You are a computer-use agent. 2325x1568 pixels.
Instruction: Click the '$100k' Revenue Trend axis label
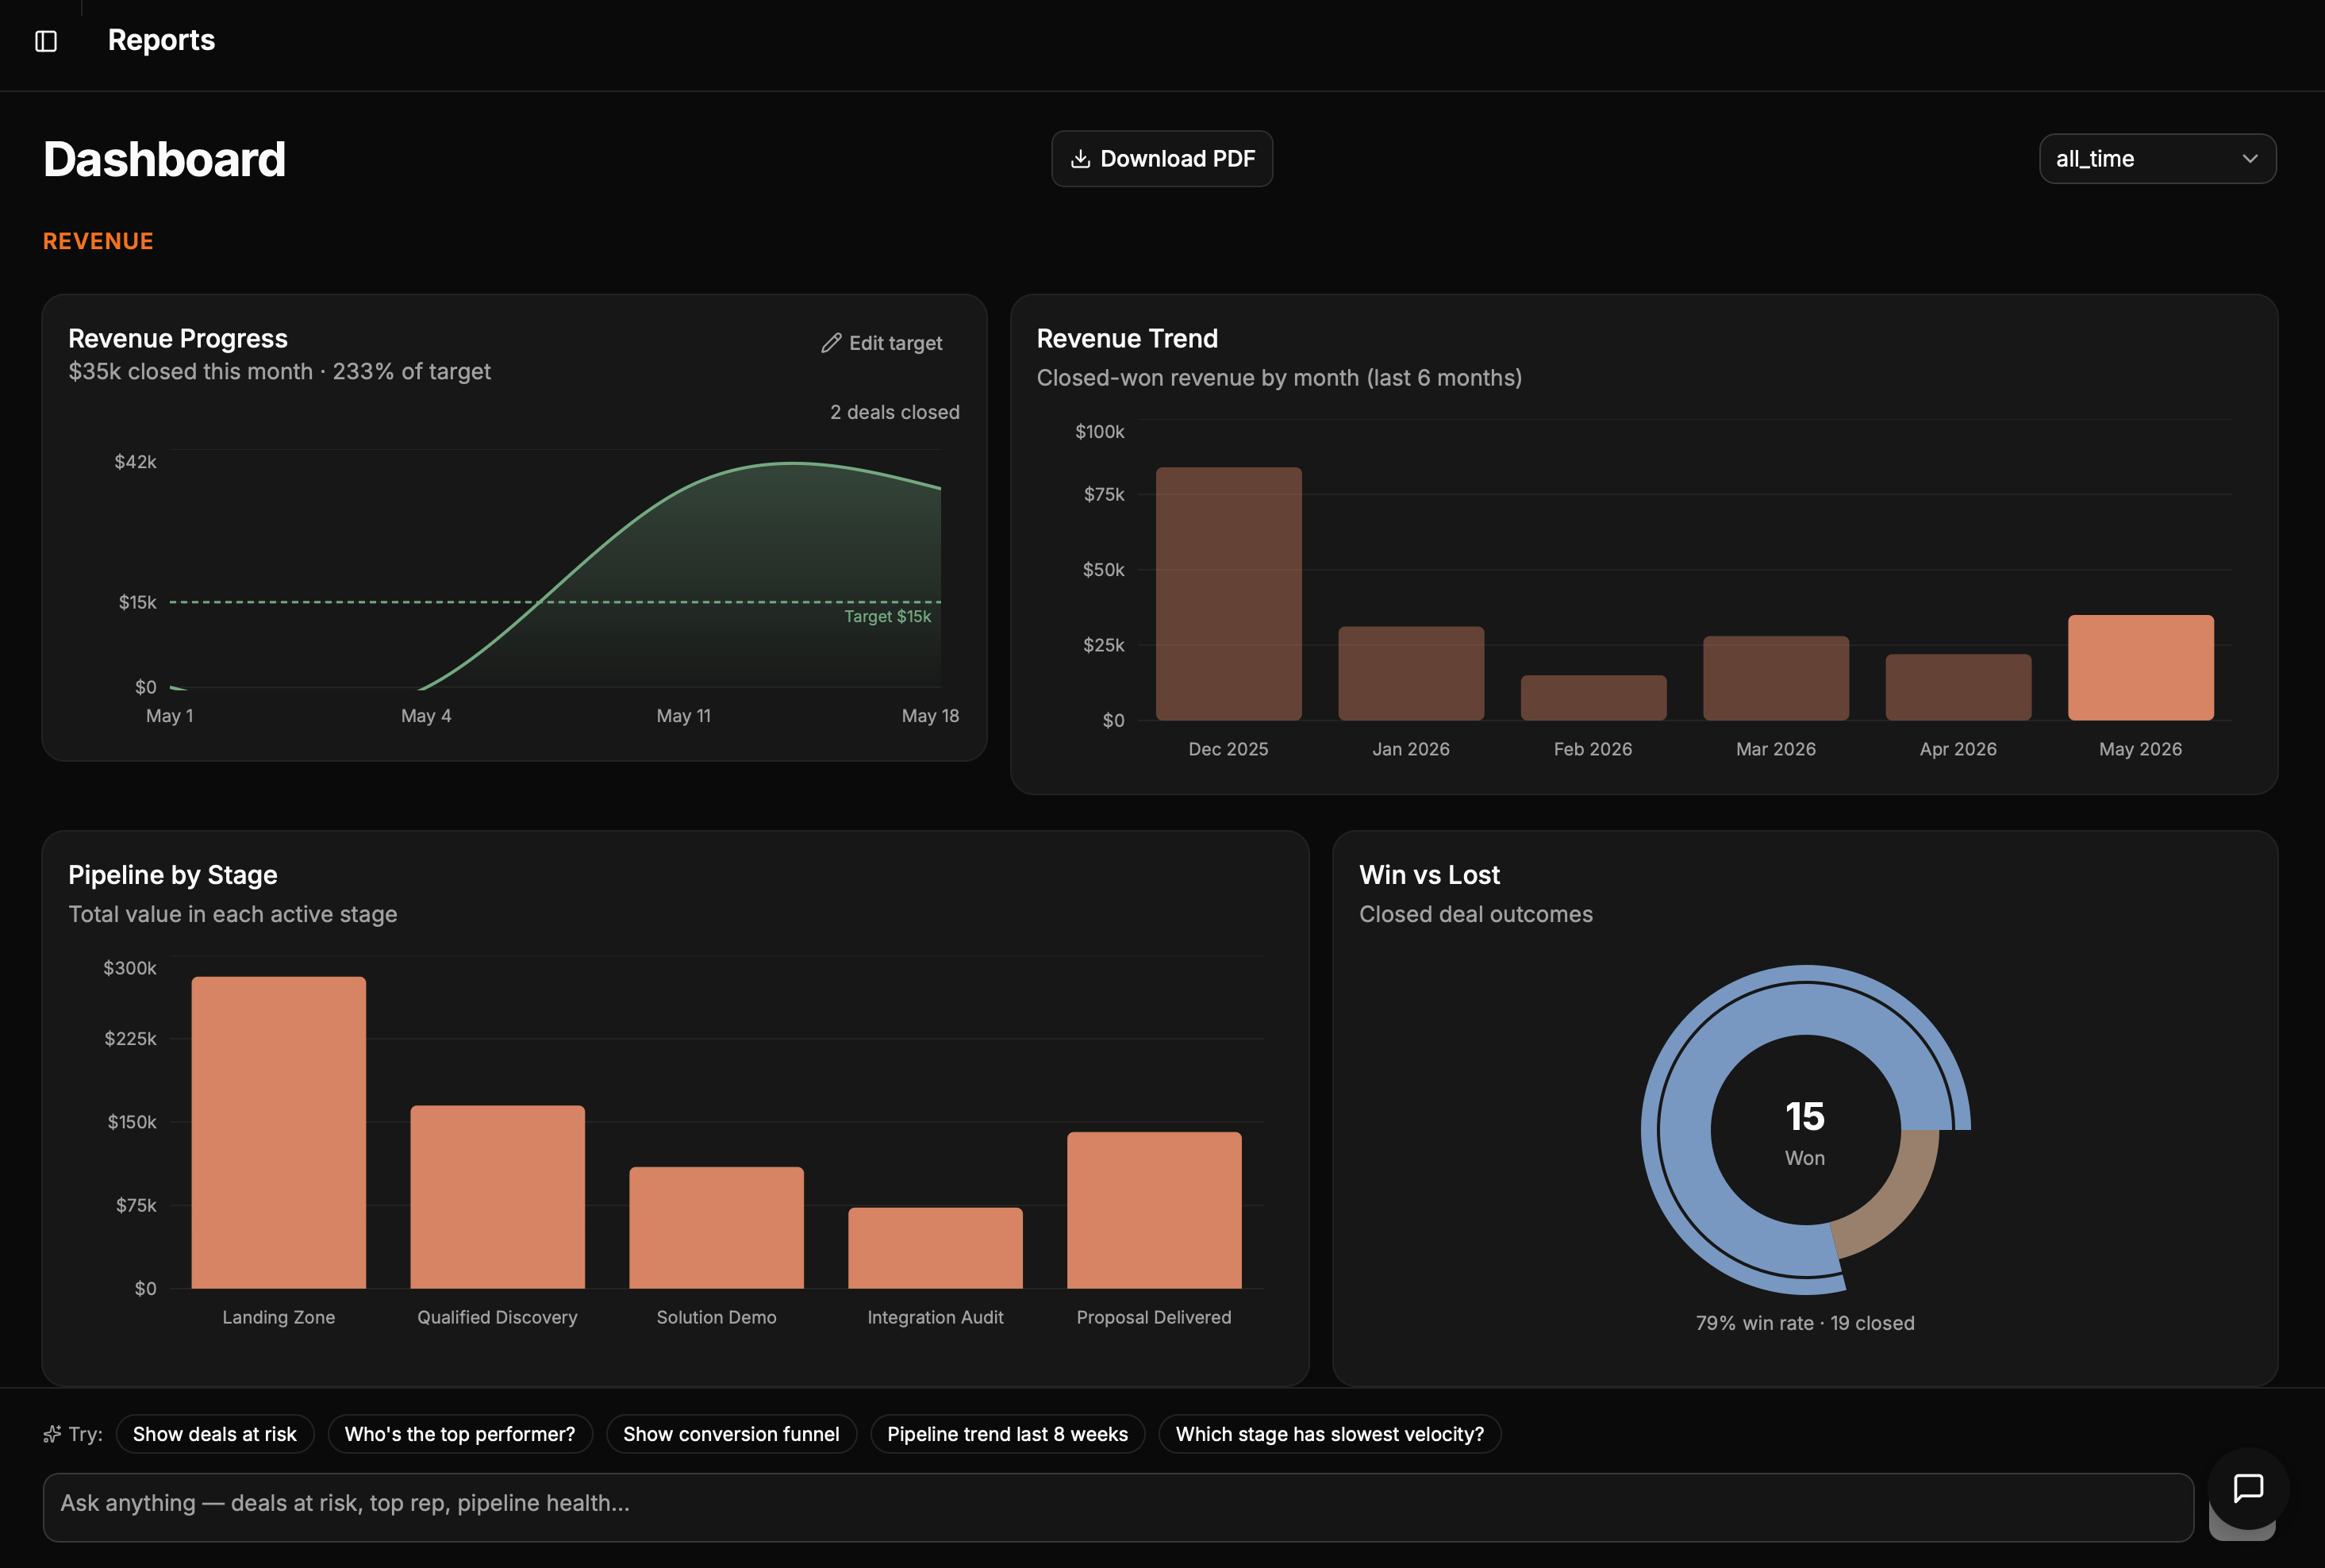coord(1100,432)
